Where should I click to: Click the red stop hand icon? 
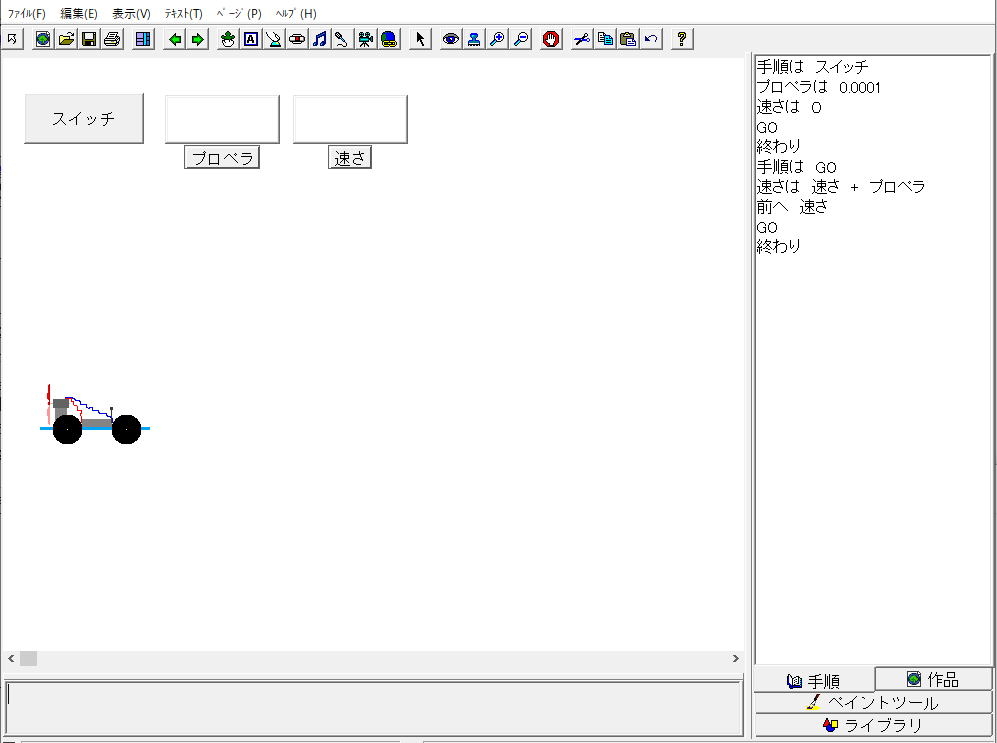(x=551, y=39)
